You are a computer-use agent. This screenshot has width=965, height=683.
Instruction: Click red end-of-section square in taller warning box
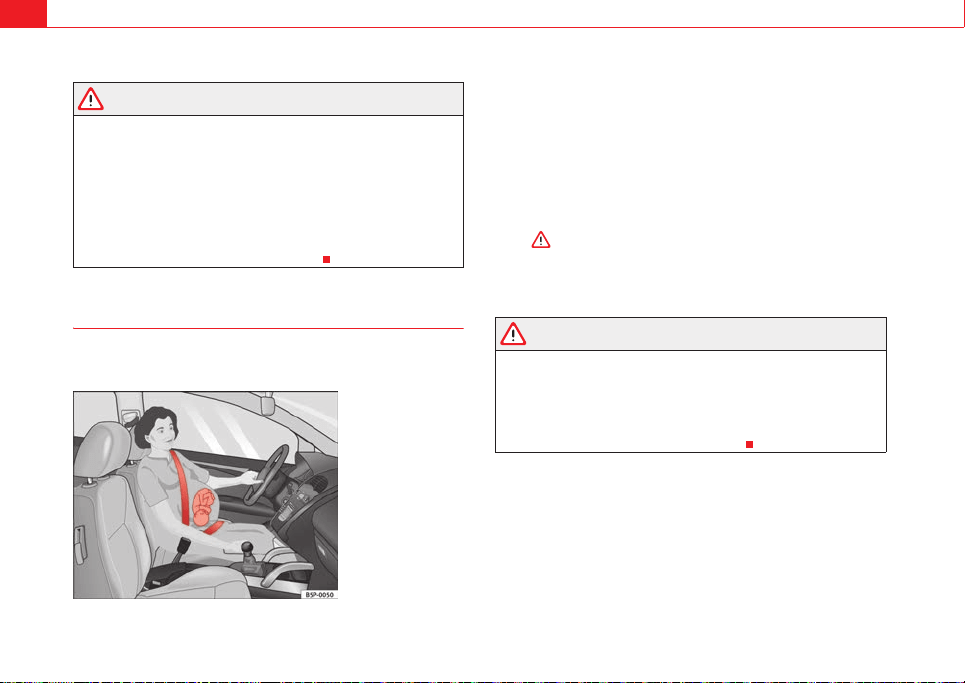[x=327, y=260]
